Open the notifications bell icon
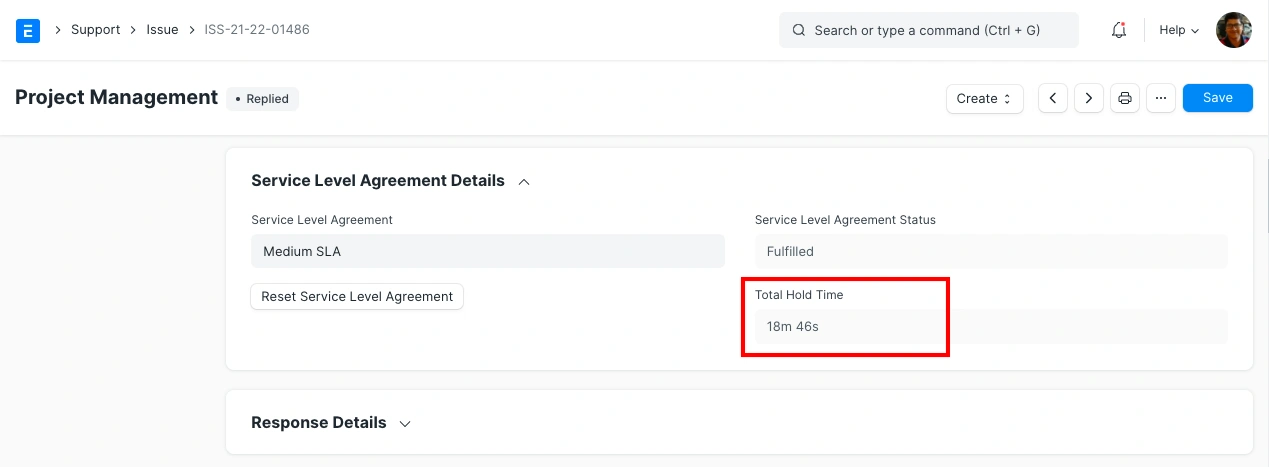This screenshot has height=467, width=1269. click(1119, 30)
